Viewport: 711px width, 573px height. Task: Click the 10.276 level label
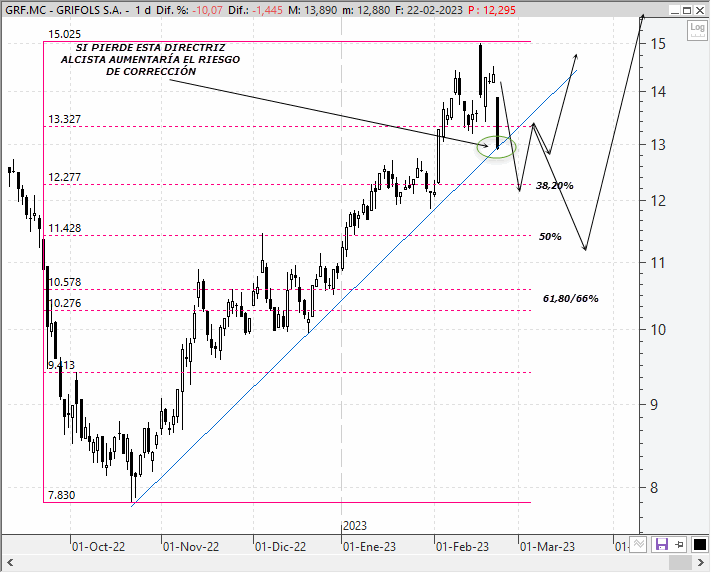coord(64,303)
